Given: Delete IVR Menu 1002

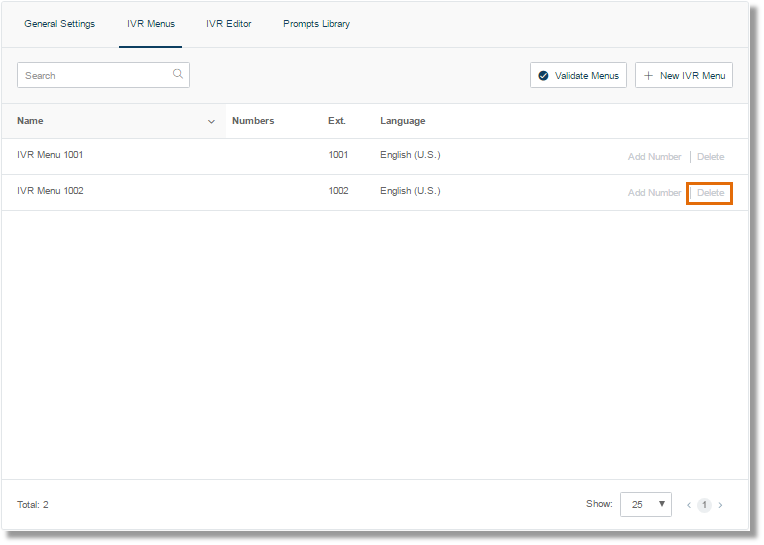Looking at the screenshot, I should tap(710, 193).
